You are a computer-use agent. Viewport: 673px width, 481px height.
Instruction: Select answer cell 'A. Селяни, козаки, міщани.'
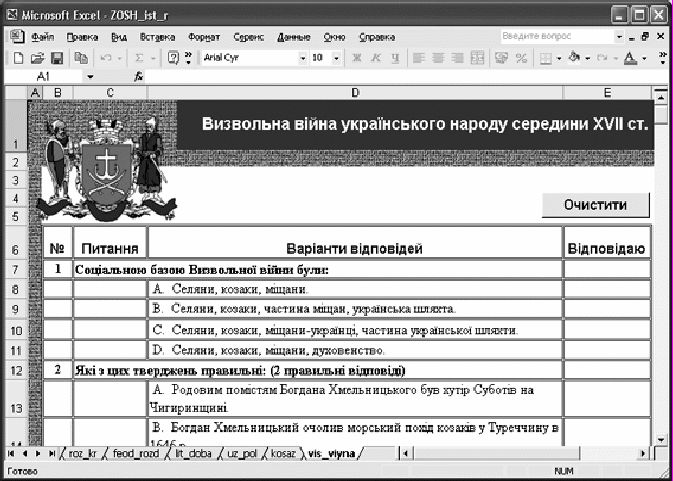pos(355,290)
